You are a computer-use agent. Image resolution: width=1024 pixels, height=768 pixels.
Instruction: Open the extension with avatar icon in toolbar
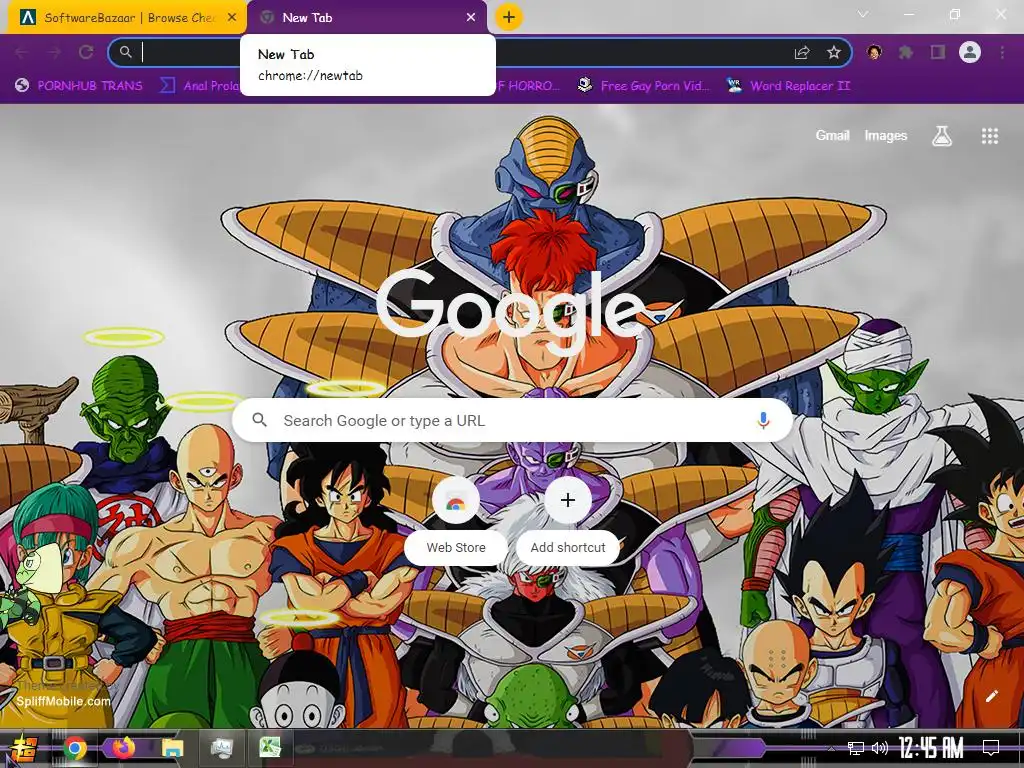coord(874,52)
